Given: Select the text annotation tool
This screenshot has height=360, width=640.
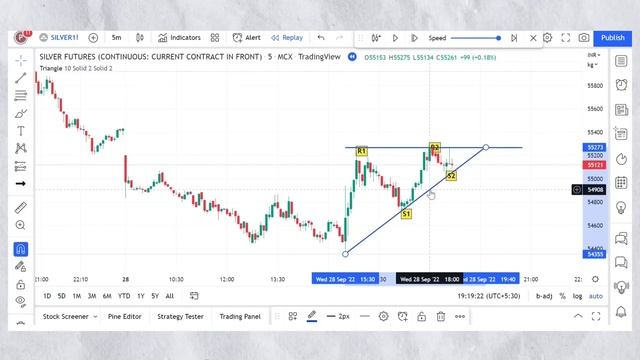Looking at the screenshot, I should coord(21,131).
